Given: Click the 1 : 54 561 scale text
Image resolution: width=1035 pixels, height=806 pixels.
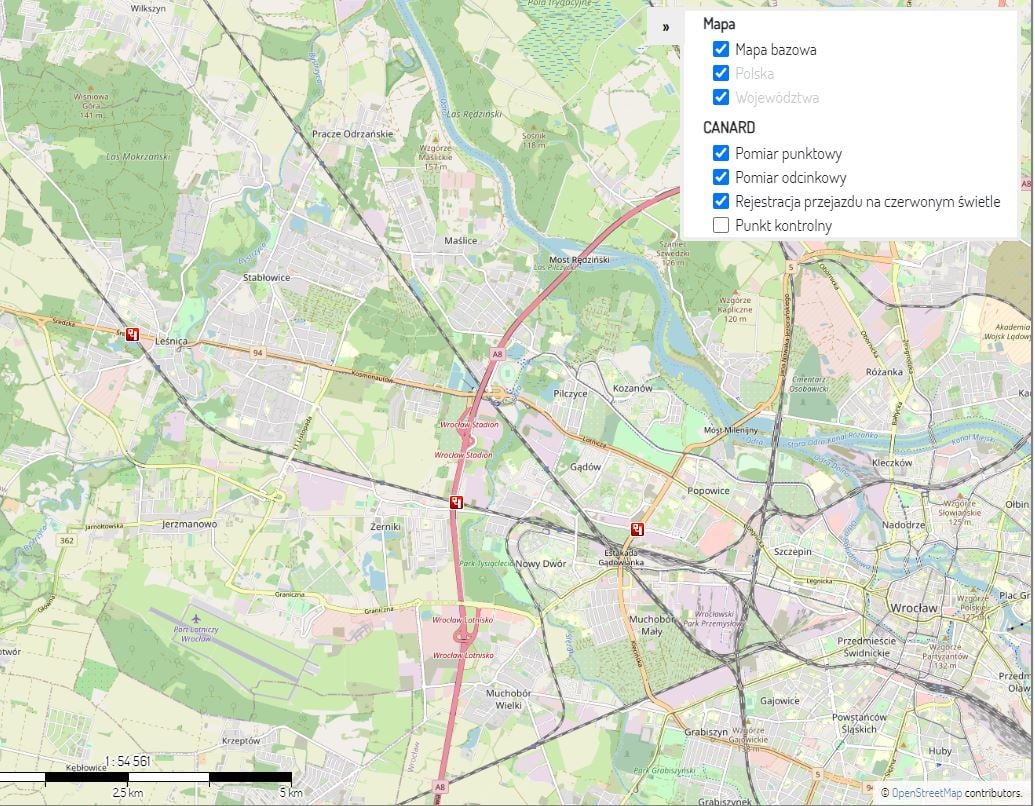Looking at the screenshot, I should pyautogui.click(x=127, y=761).
